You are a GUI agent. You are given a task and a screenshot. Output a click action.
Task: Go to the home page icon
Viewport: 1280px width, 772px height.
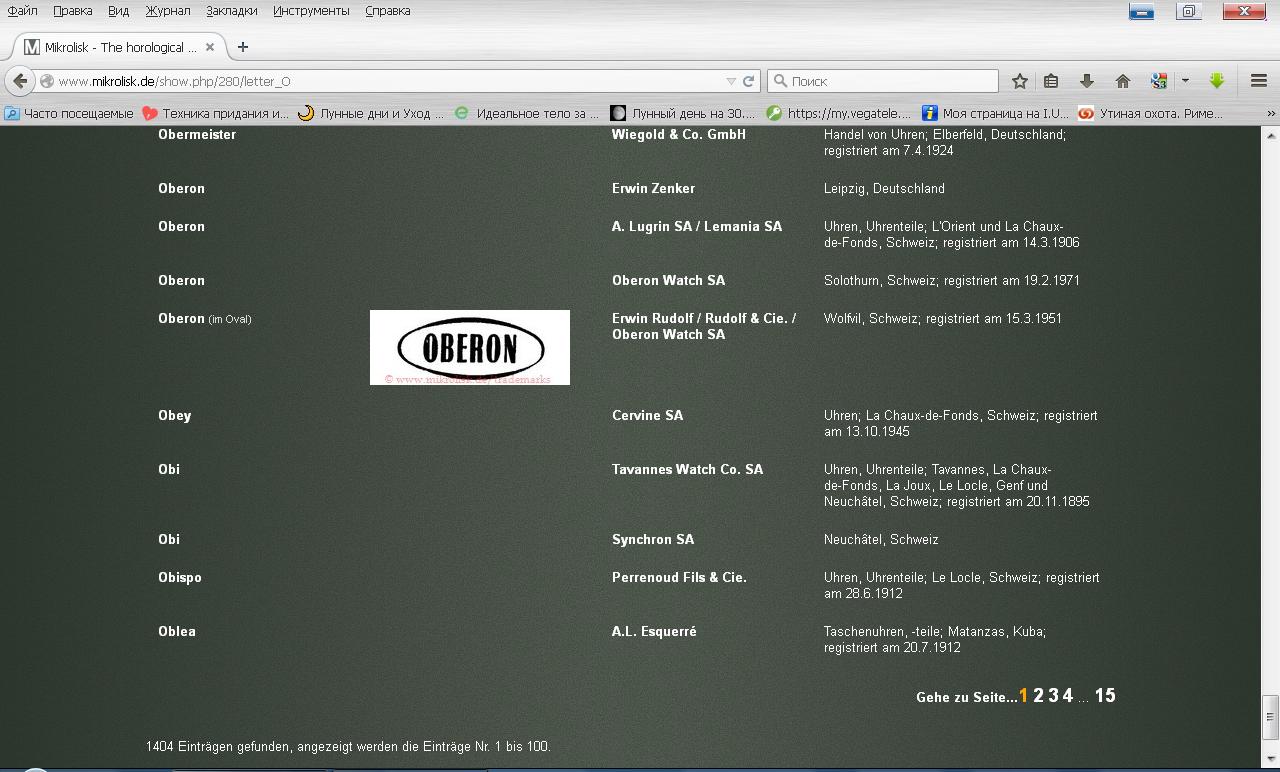click(x=1123, y=81)
